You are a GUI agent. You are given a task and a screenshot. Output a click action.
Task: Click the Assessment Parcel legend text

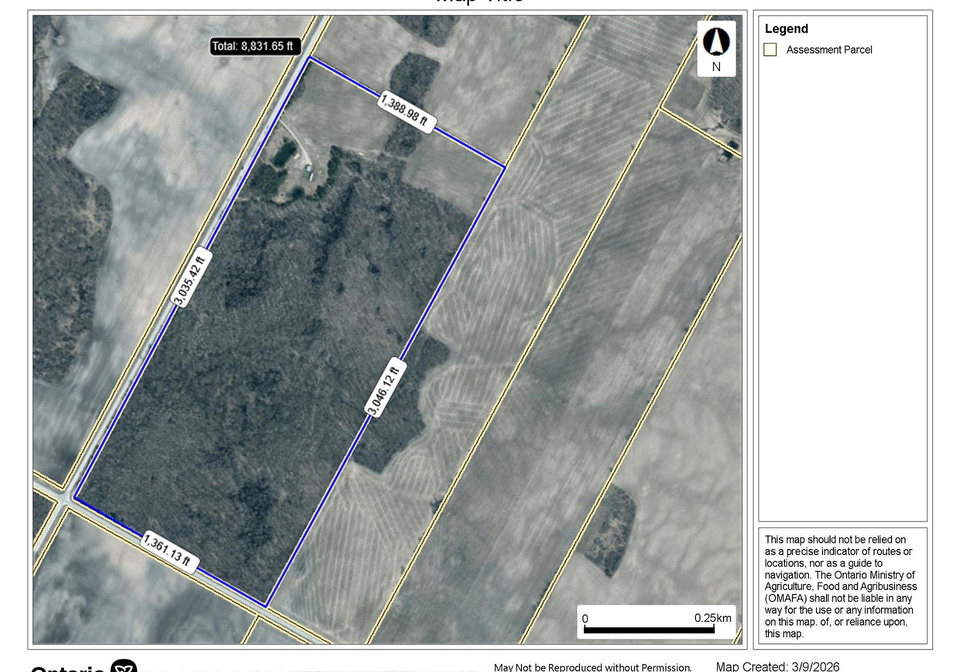[829, 50]
